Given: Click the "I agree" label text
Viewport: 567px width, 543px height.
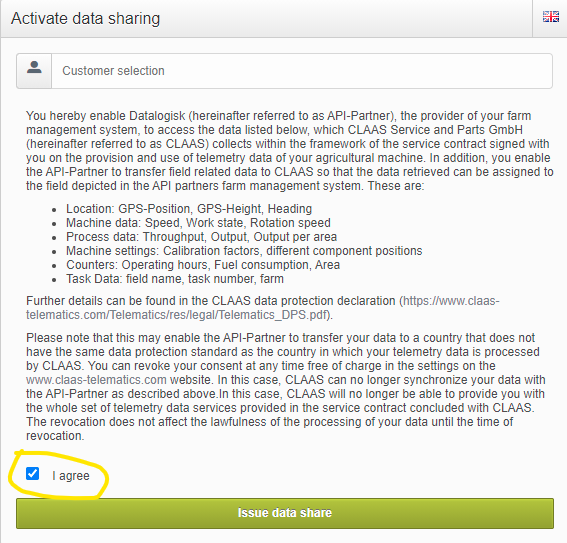Looking at the screenshot, I should tap(71, 476).
